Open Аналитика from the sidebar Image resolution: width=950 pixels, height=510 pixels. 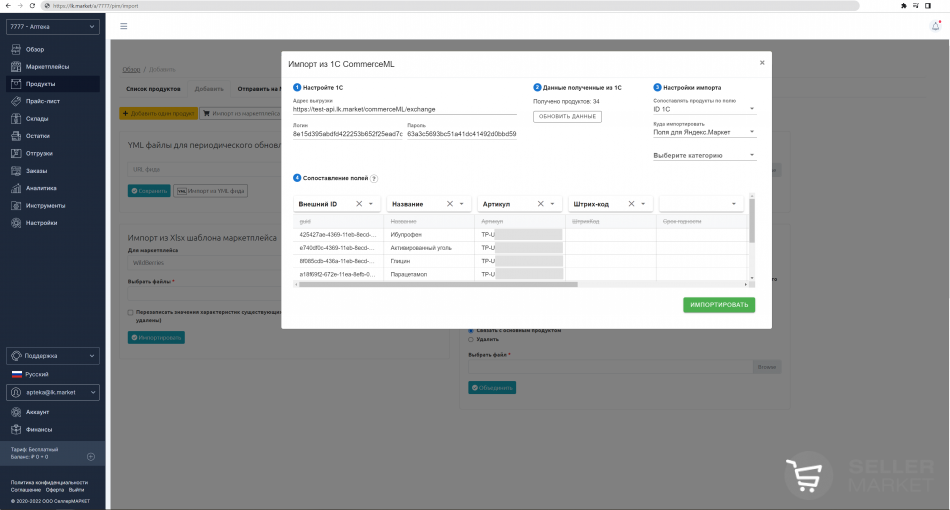pyautogui.click(x=41, y=188)
